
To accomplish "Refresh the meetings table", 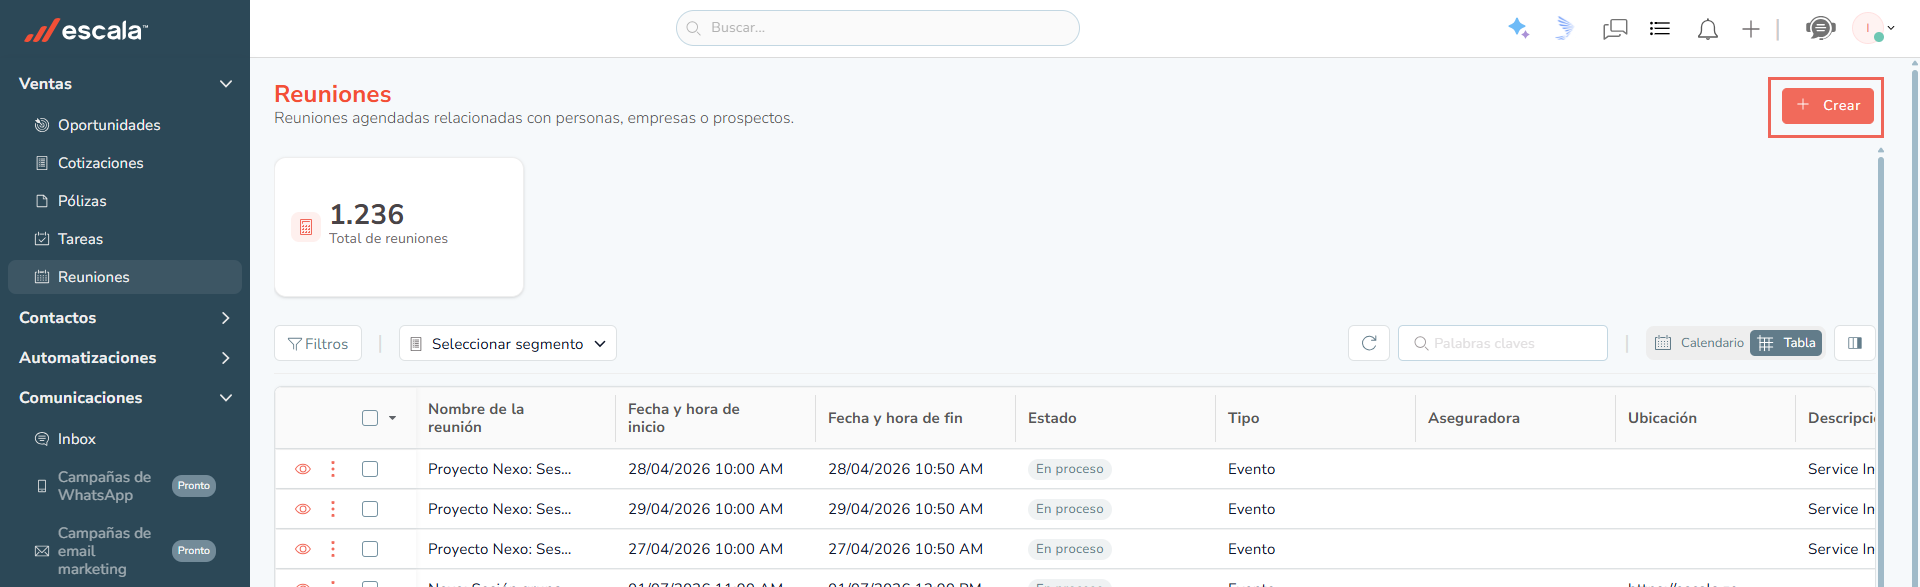I will [1369, 343].
